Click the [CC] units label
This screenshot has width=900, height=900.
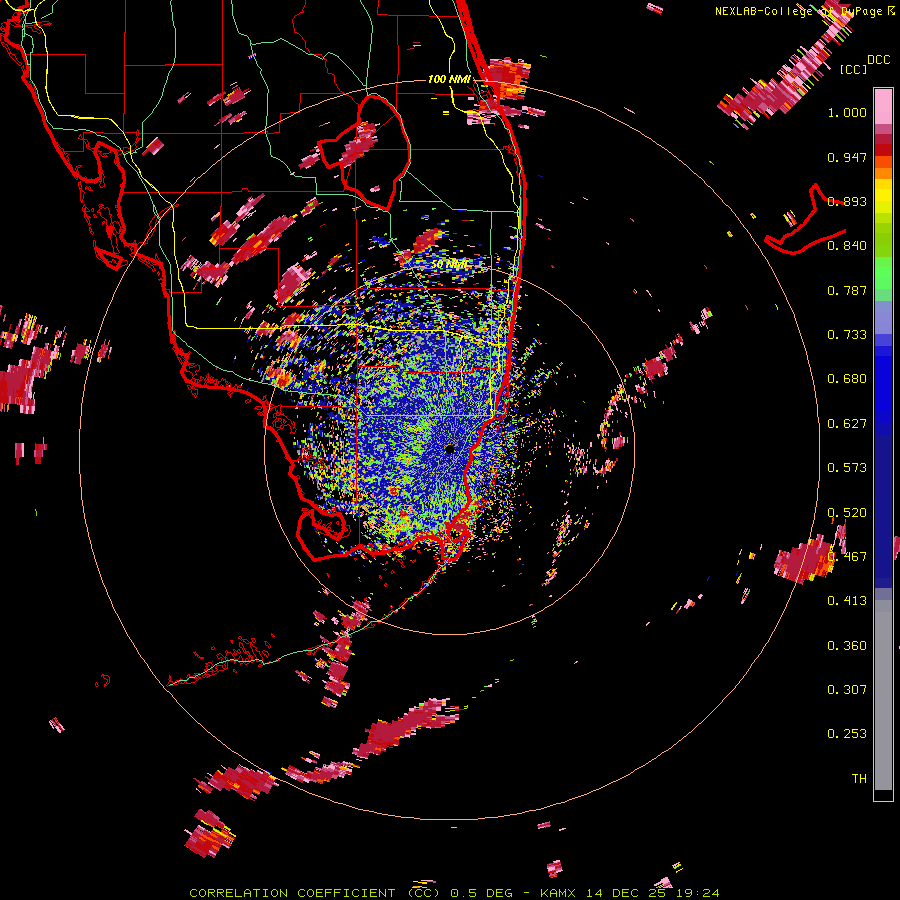pos(853,69)
